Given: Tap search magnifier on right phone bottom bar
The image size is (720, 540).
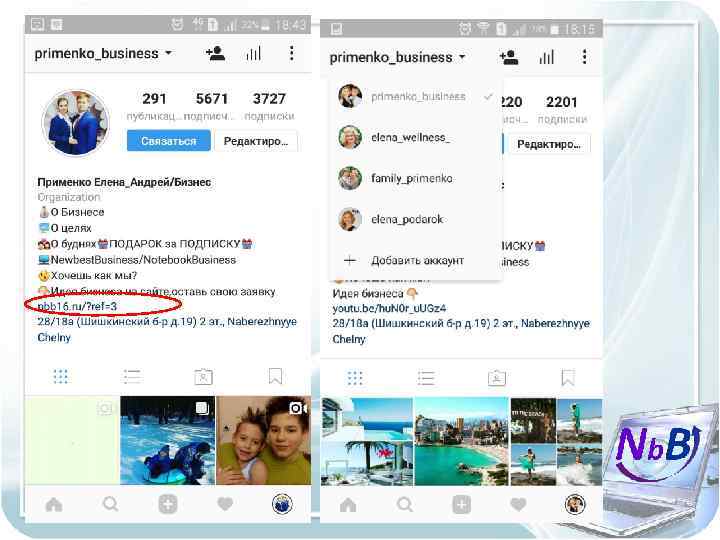Looking at the screenshot, I should pos(405,505).
